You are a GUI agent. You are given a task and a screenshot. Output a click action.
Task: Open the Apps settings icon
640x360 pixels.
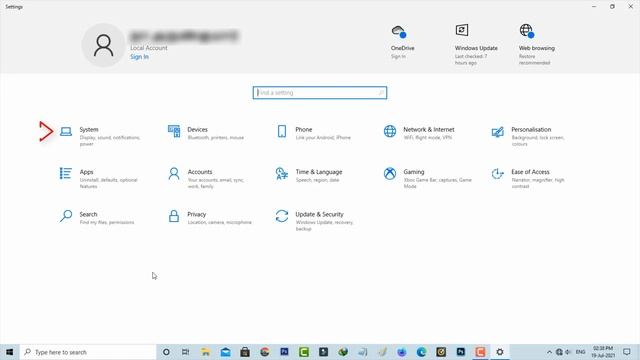(66, 173)
